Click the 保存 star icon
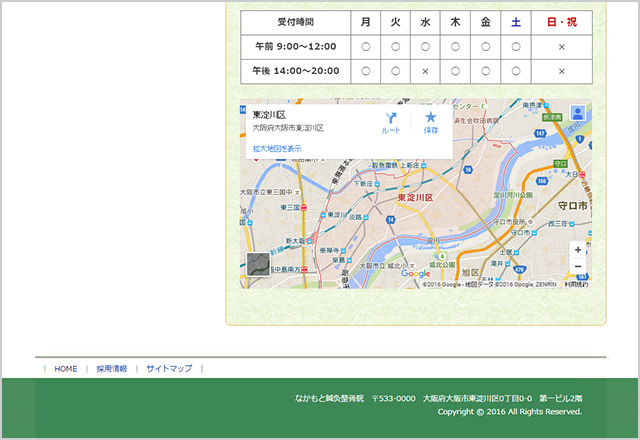The width and height of the screenshot is (640, 440). pyautogui.click(x=431, y=118)
